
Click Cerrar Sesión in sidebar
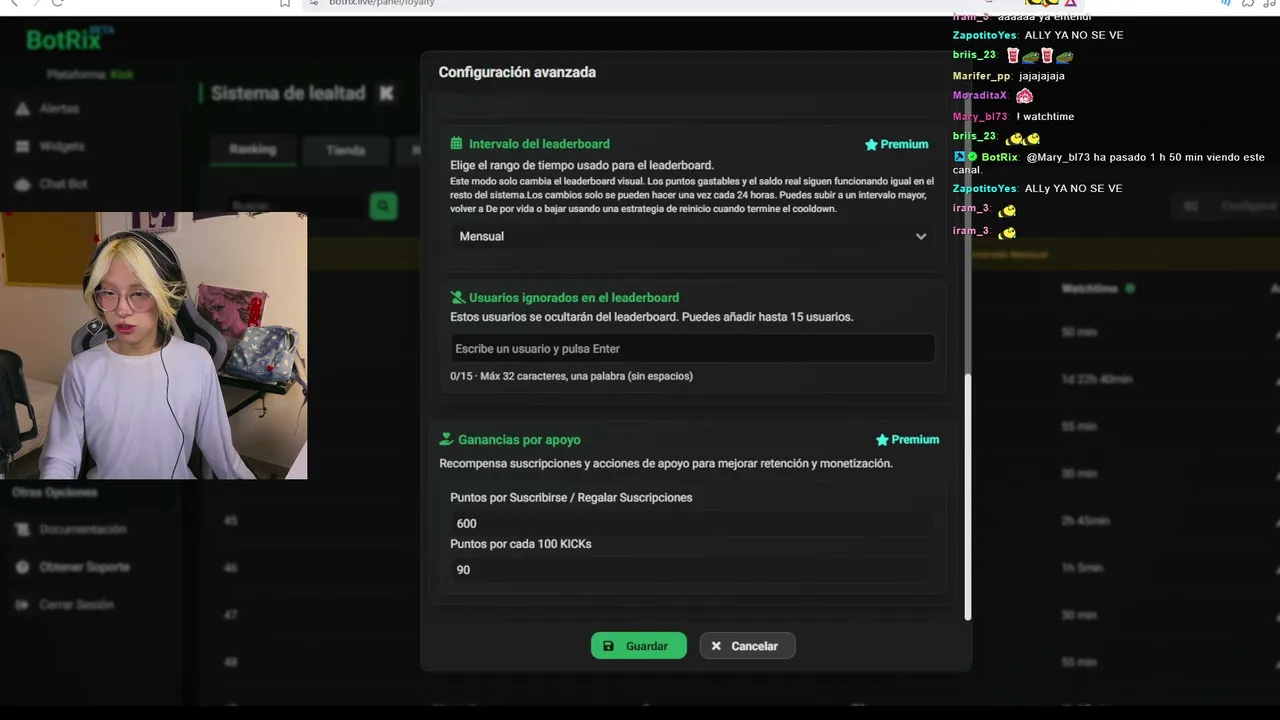[76, 605]
